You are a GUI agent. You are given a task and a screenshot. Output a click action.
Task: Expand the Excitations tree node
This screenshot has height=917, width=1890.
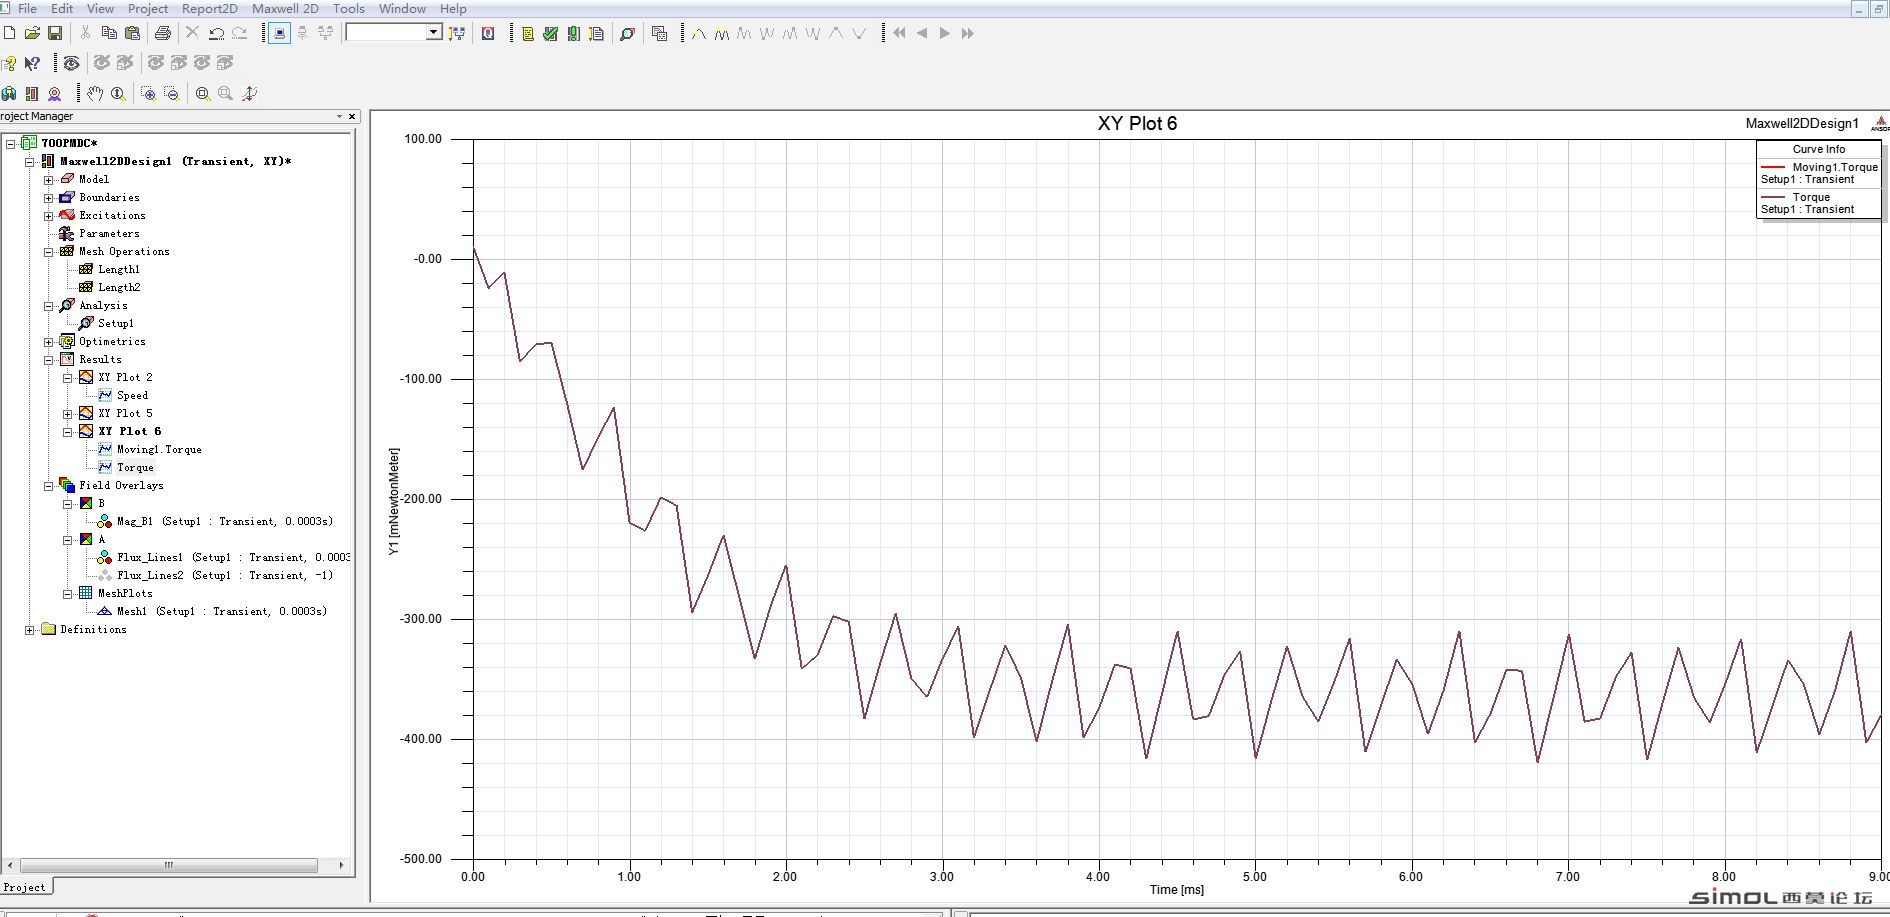[x=48, y=216]
